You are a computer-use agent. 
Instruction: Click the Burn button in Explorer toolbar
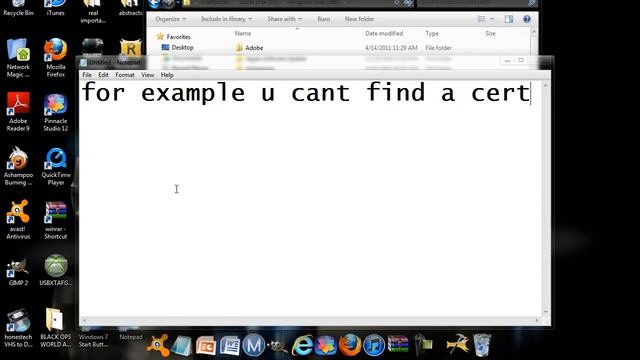click(323, 19)
